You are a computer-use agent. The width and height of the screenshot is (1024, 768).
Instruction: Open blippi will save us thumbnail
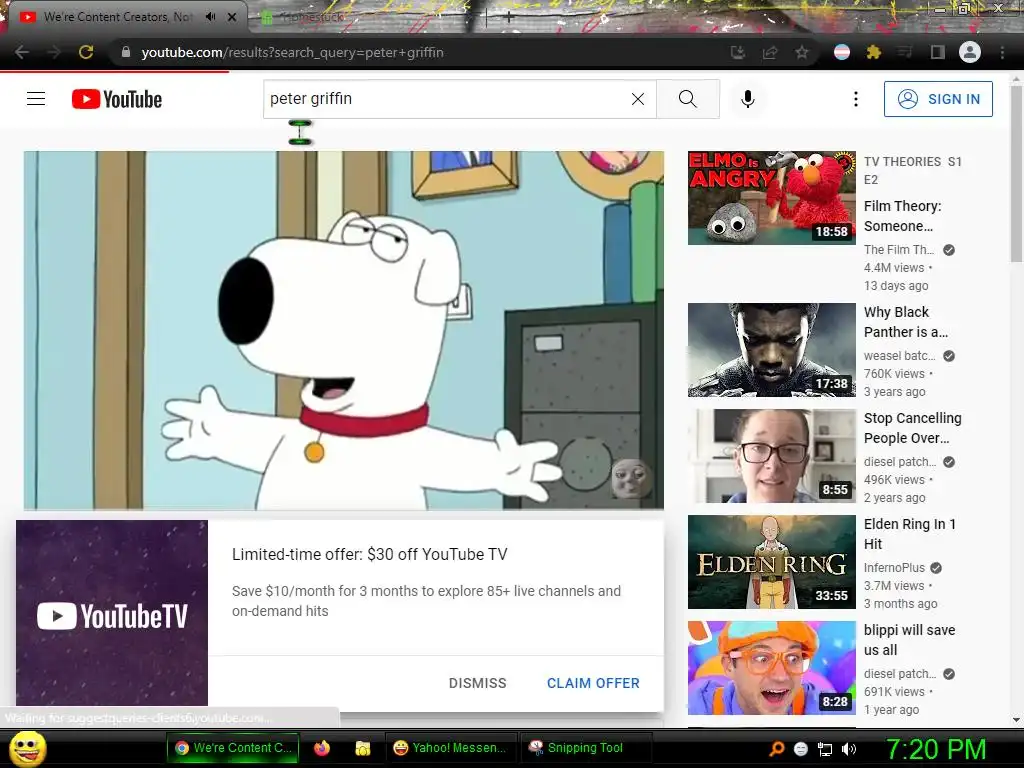click(771, 667)
